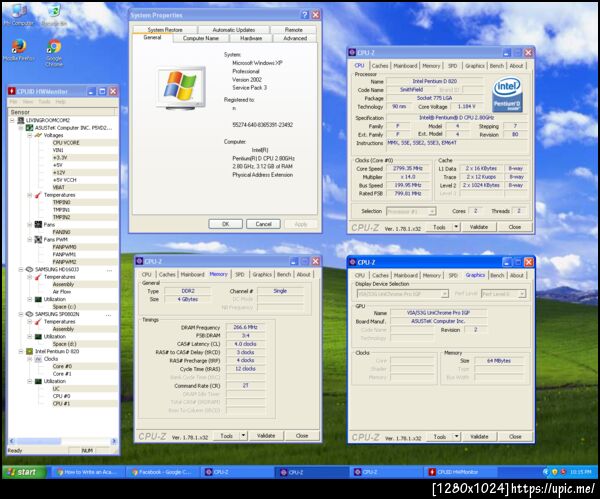Collapse the SAMSUNG HD160JJ node
This screenshot has width=600, height=499.
click(21, 269)
